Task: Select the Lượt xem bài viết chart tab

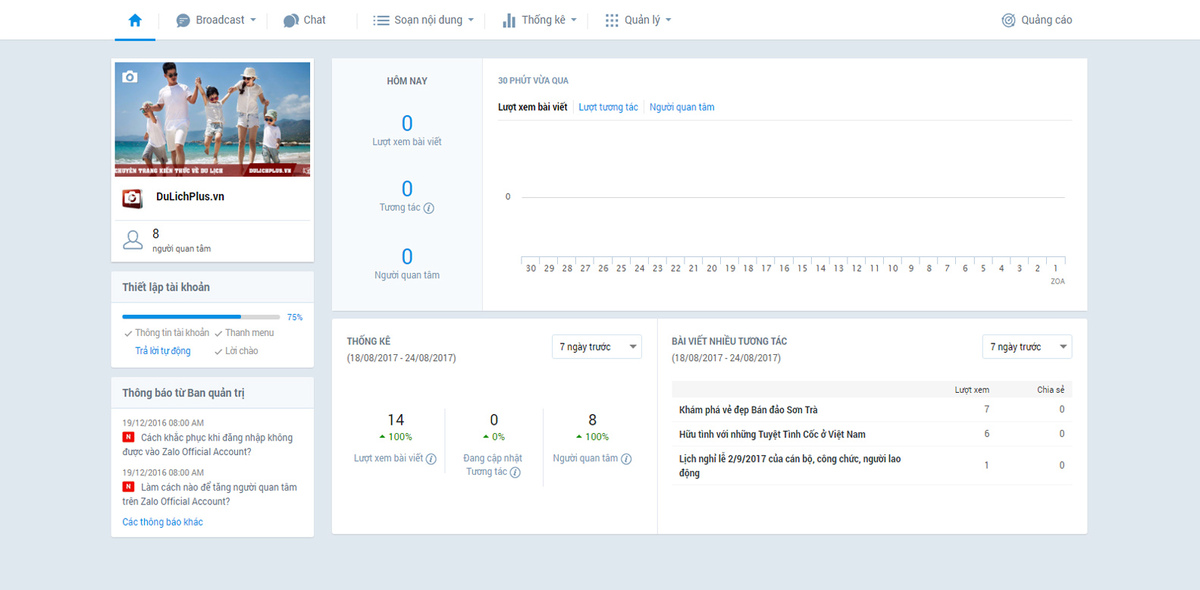Action: coord(533,107)
